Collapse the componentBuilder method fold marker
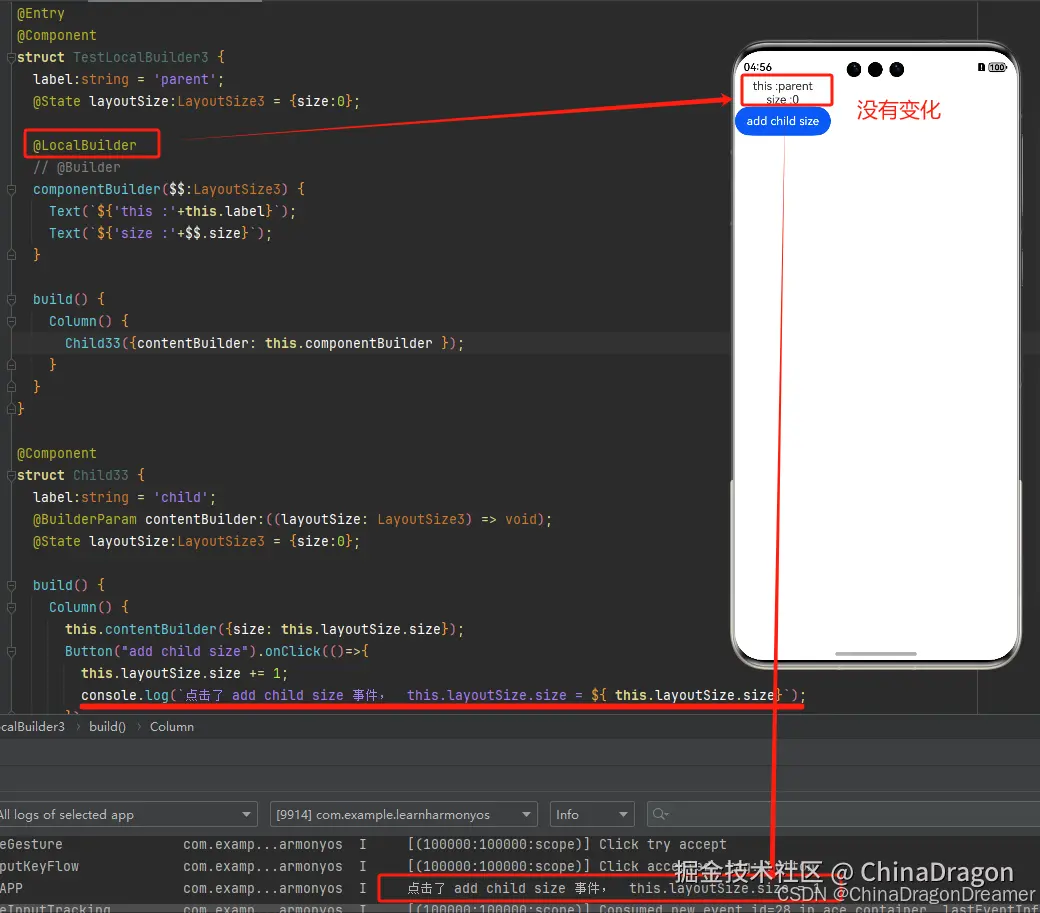 click(x=11, y=190)
